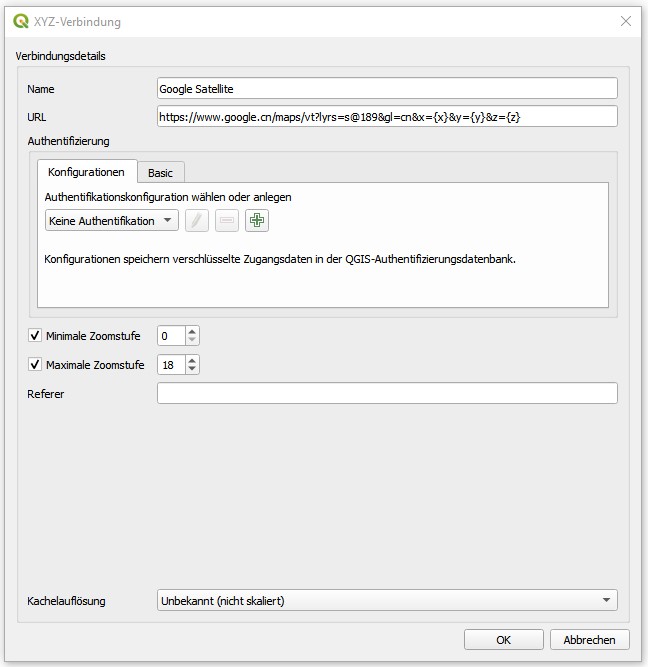Click text 'Authentifikationskonfiguration wählen oder anlegen'

point(168,197)
